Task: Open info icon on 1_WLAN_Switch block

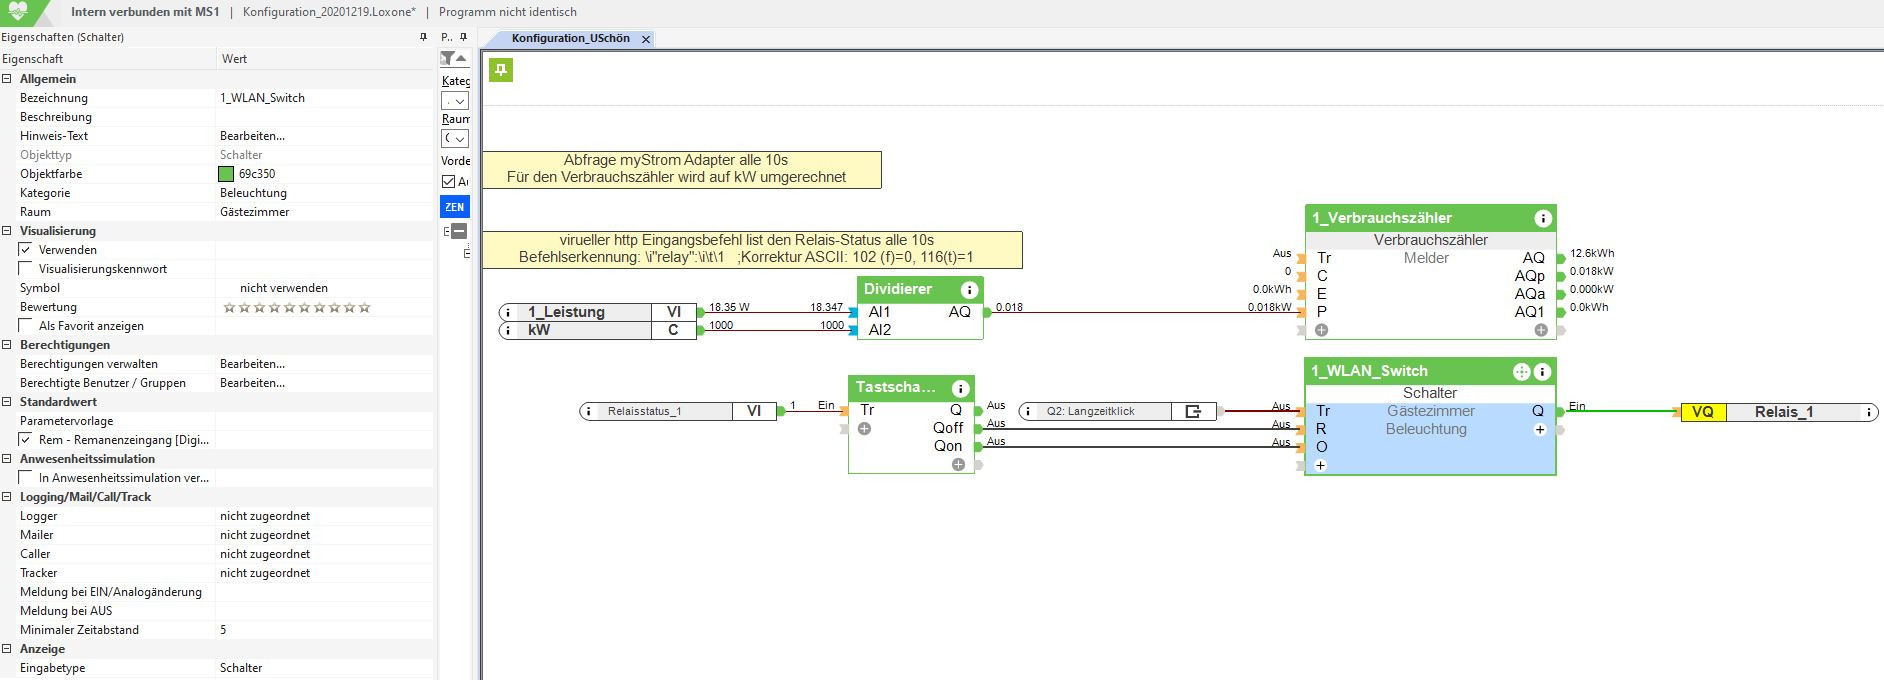Action: click(x=1542, y=371)
